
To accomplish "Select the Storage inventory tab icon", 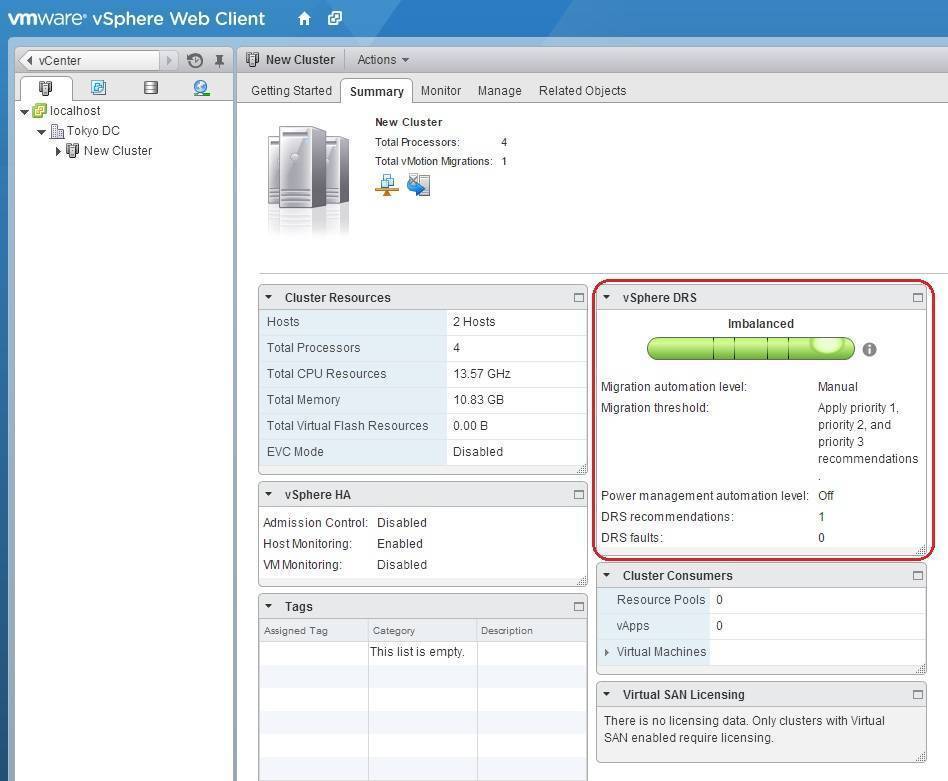I will [151, 88].
